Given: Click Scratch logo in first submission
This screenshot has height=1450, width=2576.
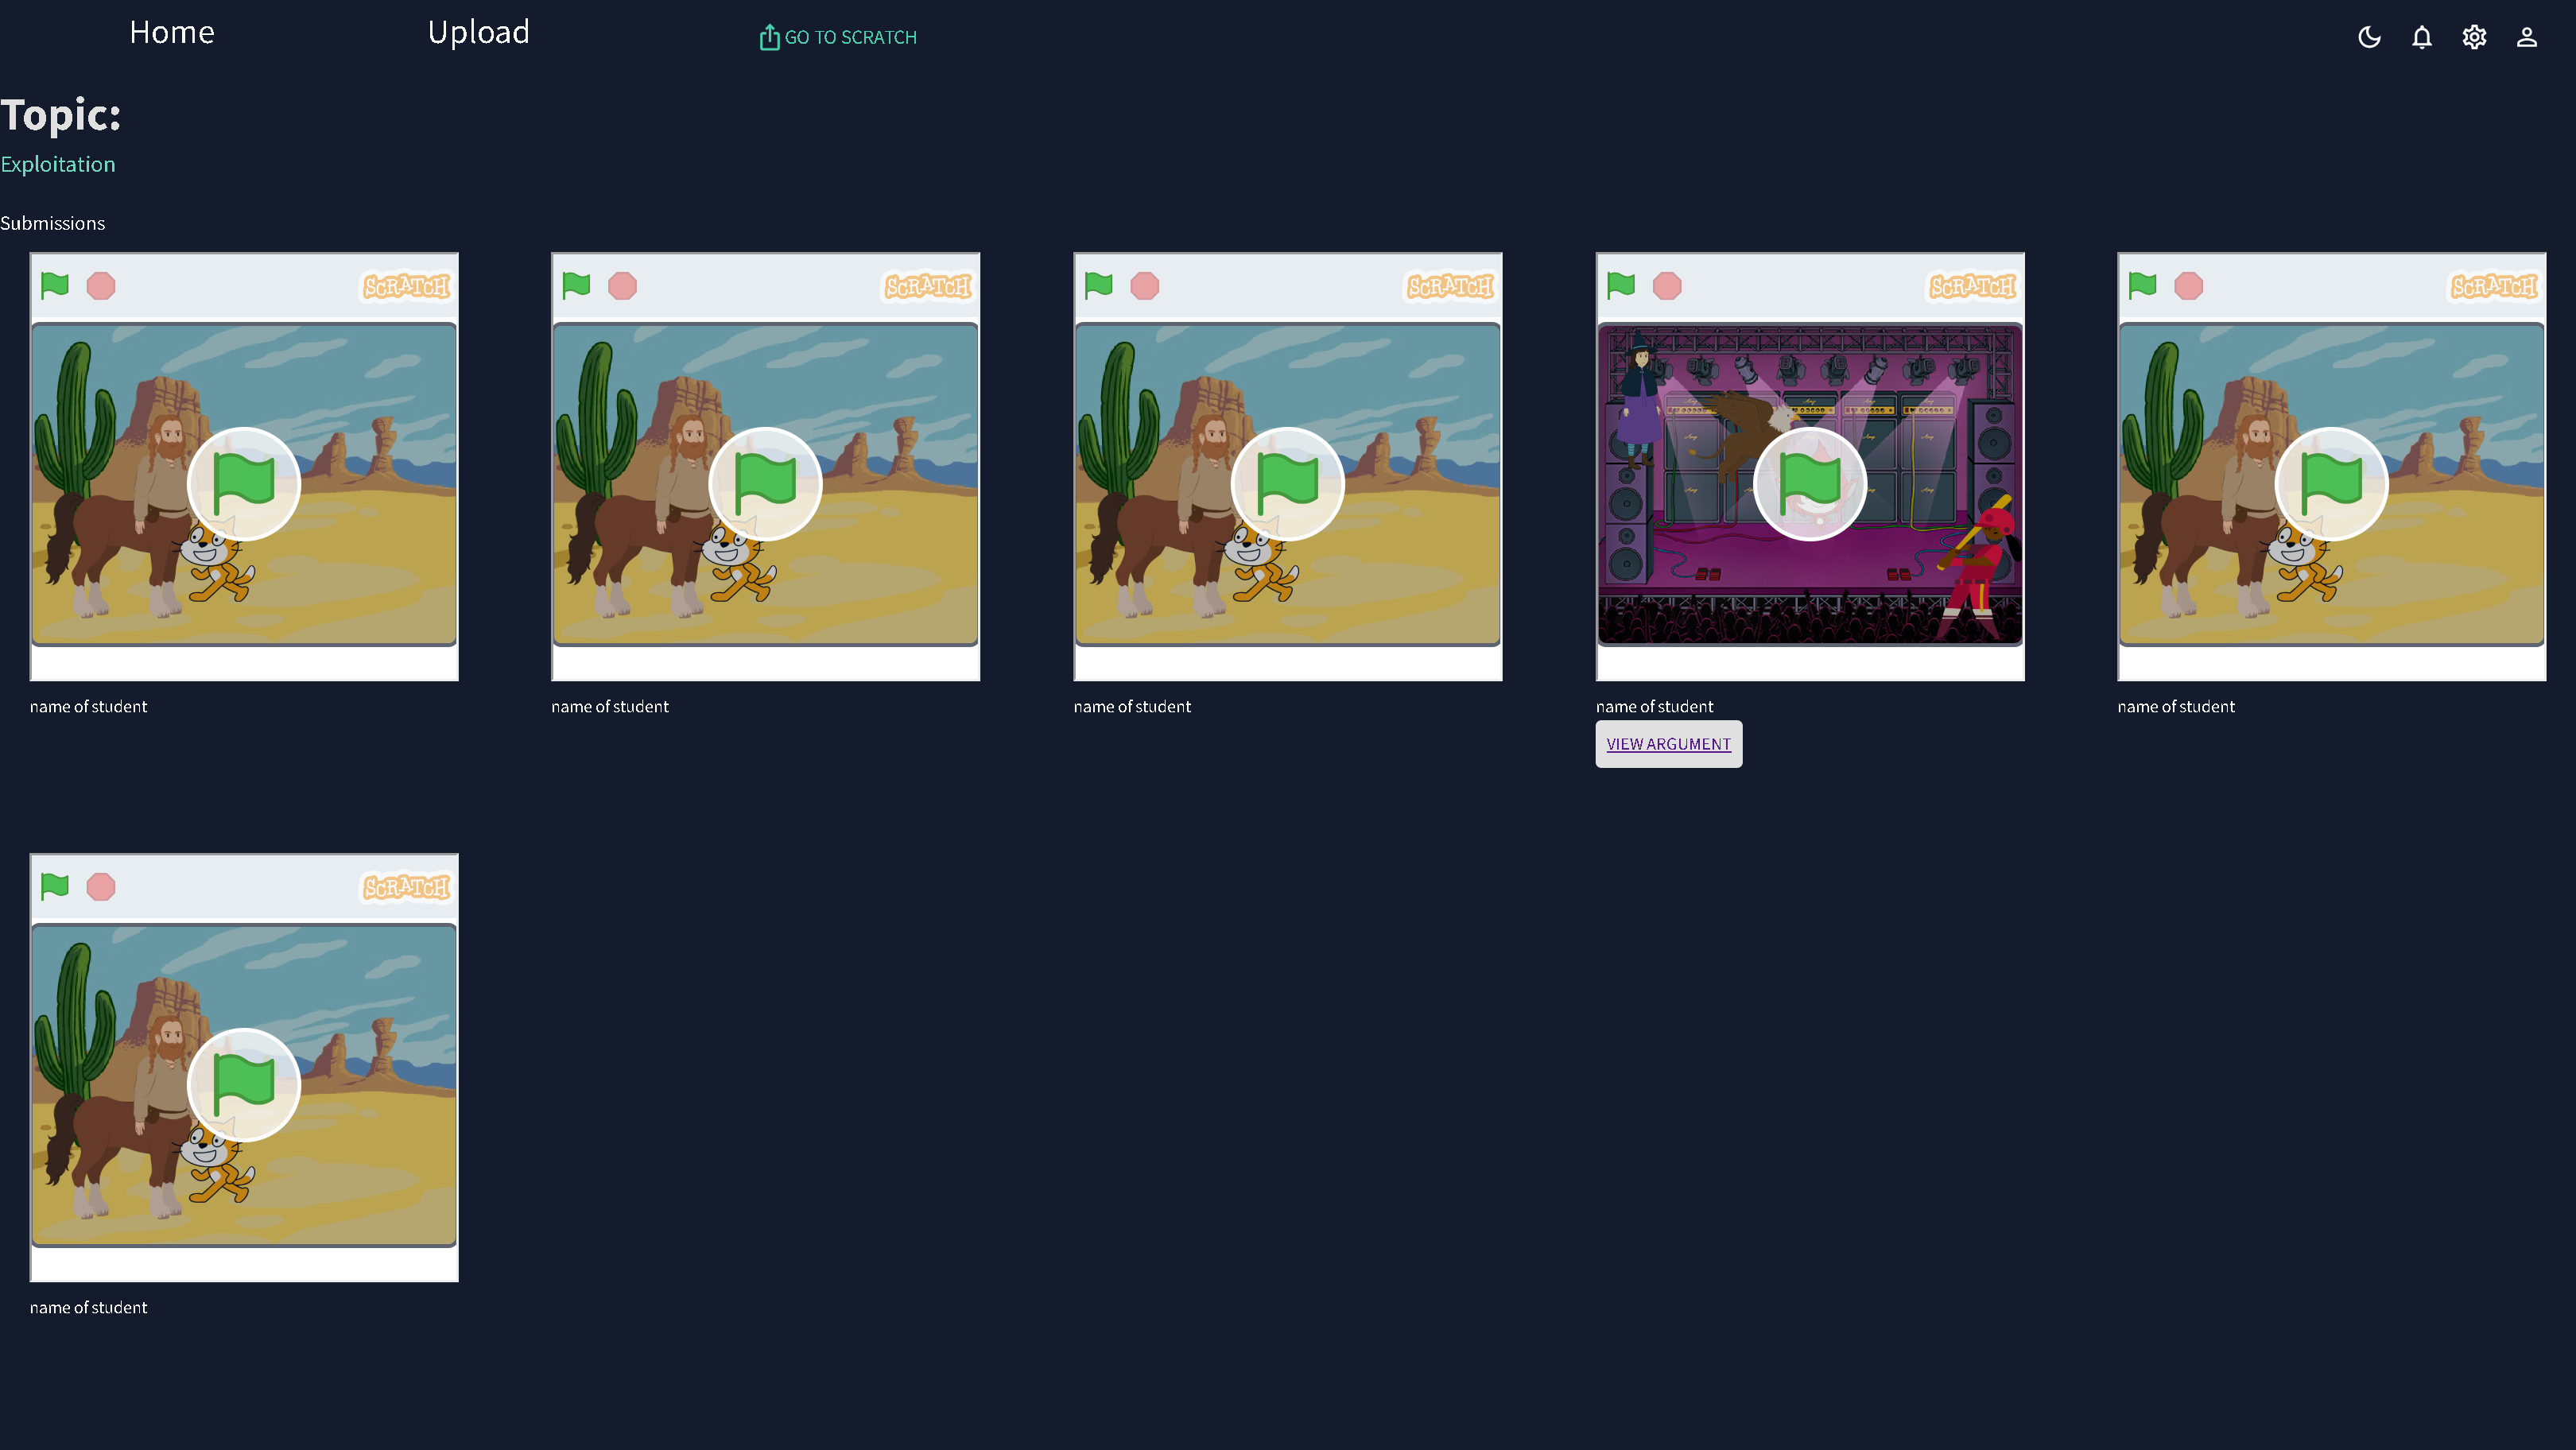Looking at the screenshot, I should [x=406, y=287].
